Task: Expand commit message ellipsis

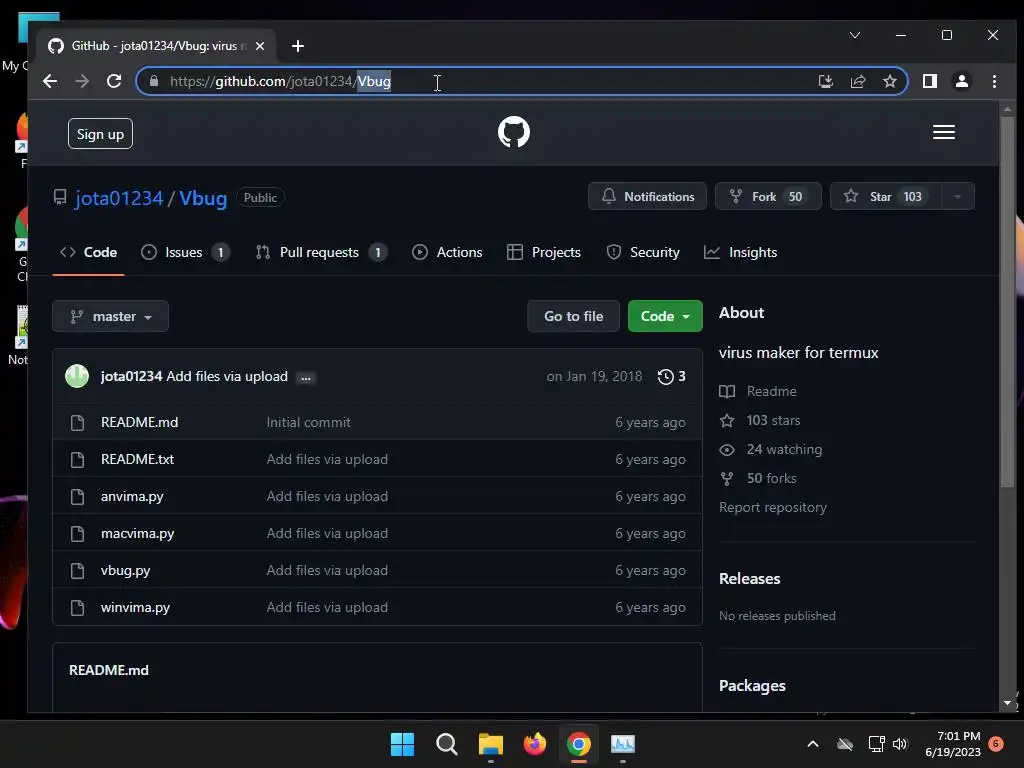Action: [x=305, y=377]
